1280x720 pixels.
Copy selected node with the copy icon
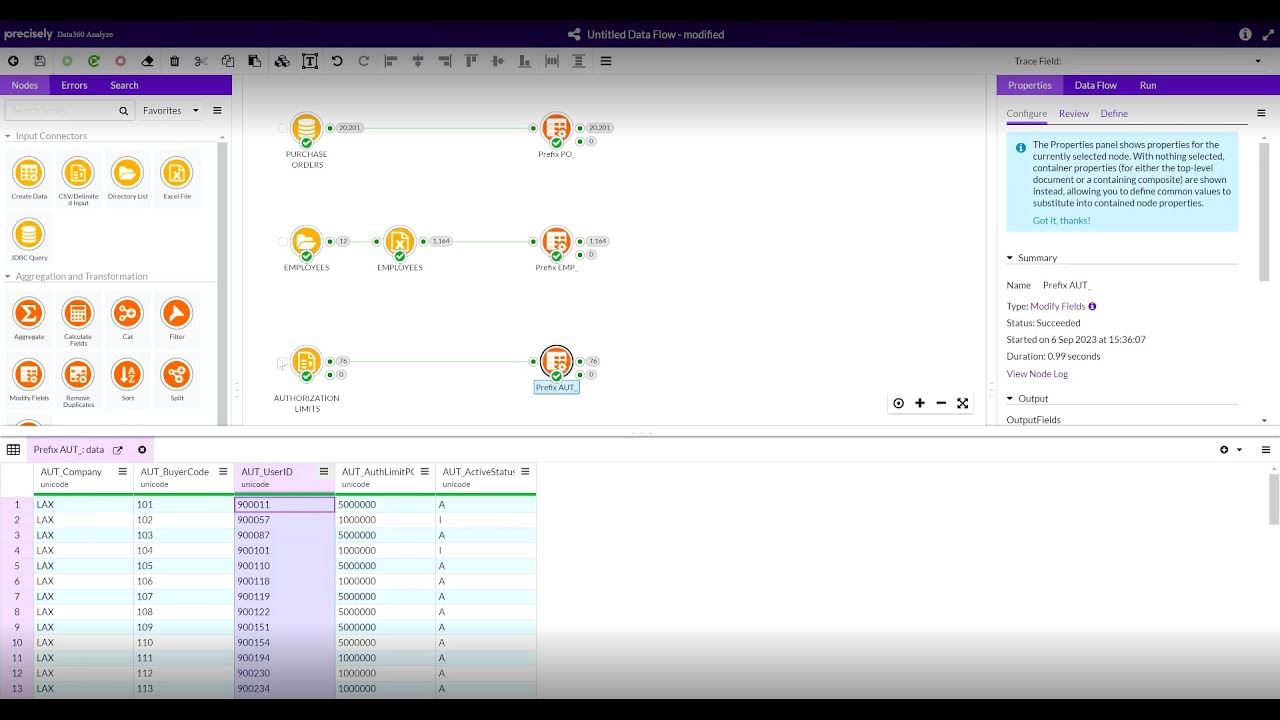click(x=228, y=61)
